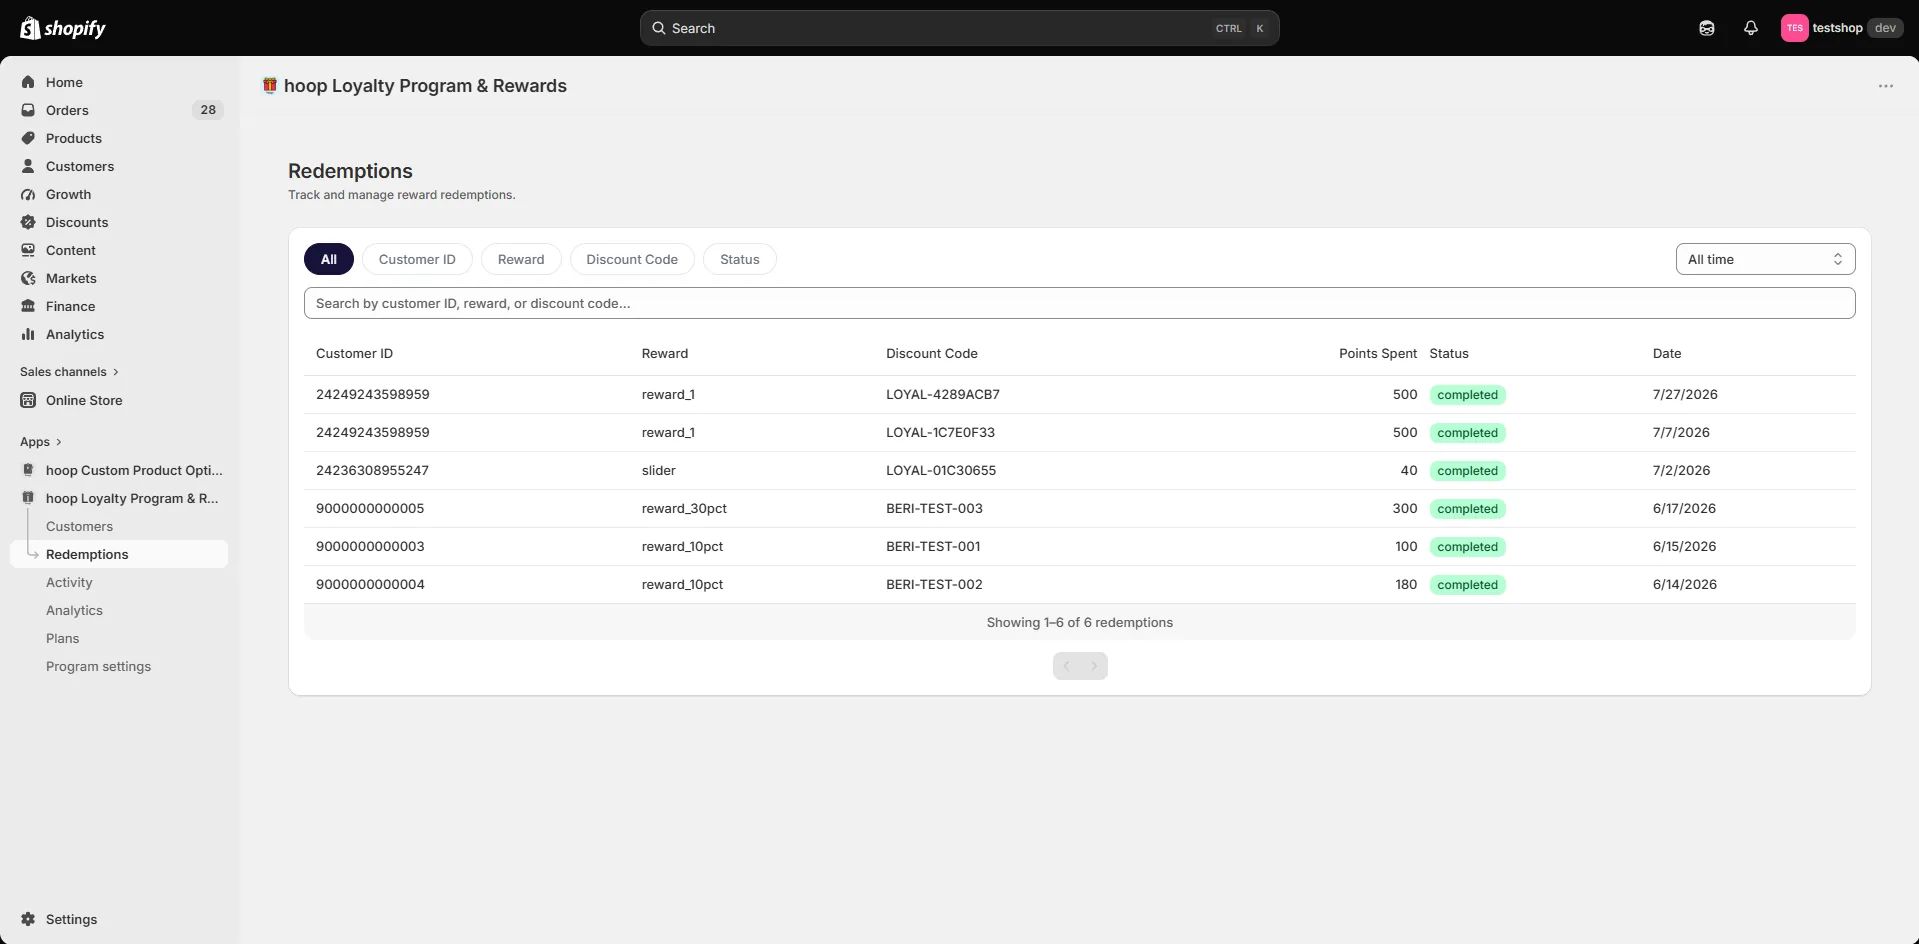Go to next page of redemptions
1919x944 pixels.
[x=1094, y=666]
